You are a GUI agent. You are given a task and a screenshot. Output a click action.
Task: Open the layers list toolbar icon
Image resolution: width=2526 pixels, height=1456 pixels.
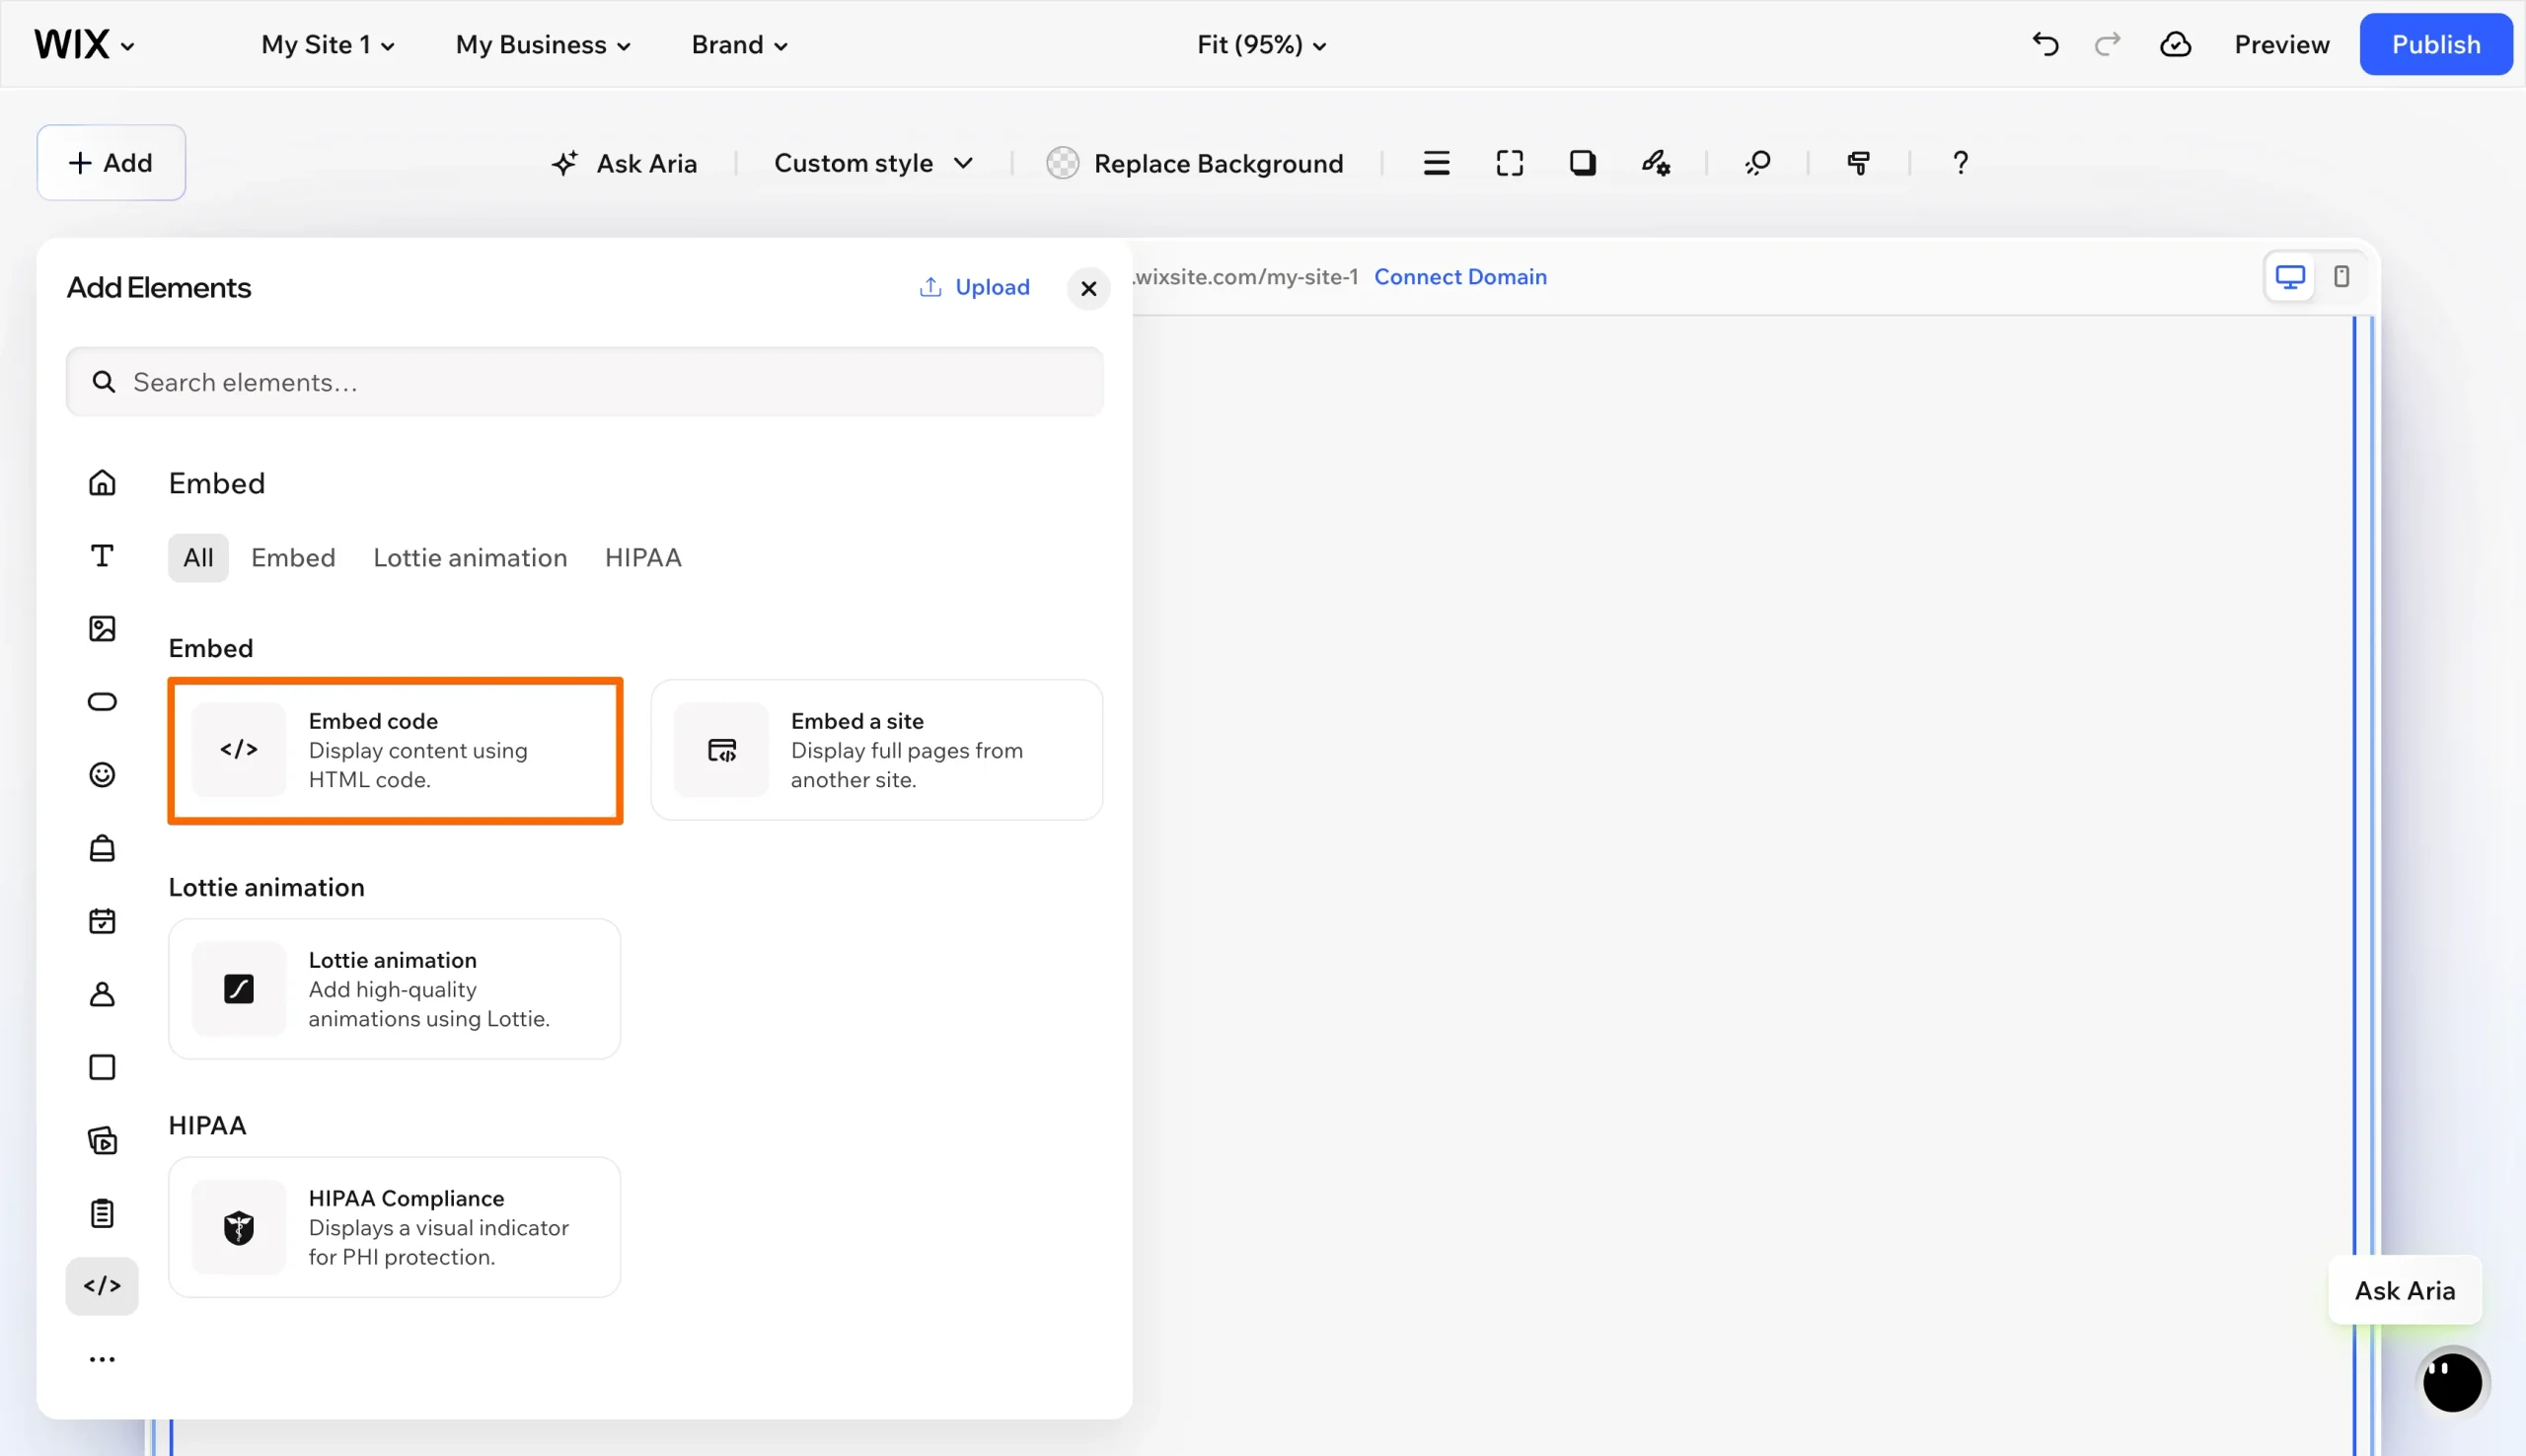1436,163
